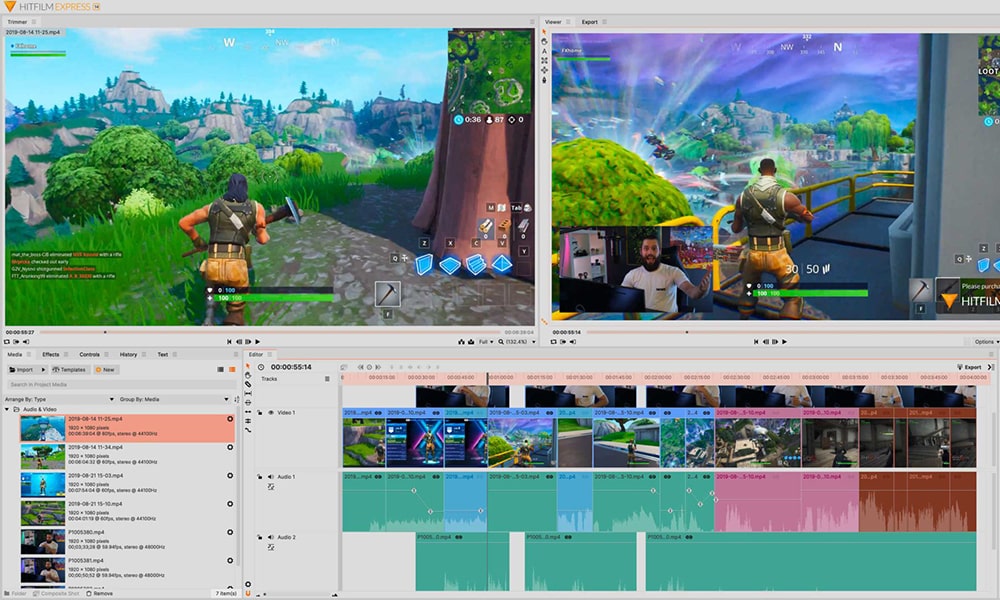The height and width of the screenshot is (600, 1000).
Task: Click the Viewer scrub bar playhead
Action: pyautogui.click(x=687, y=332)
